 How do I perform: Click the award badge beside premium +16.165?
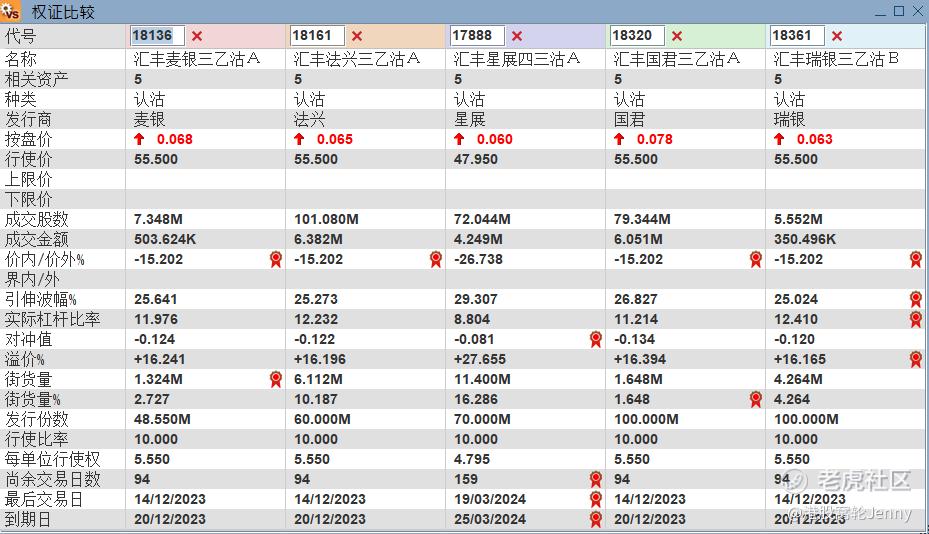(x=915, y=359)
